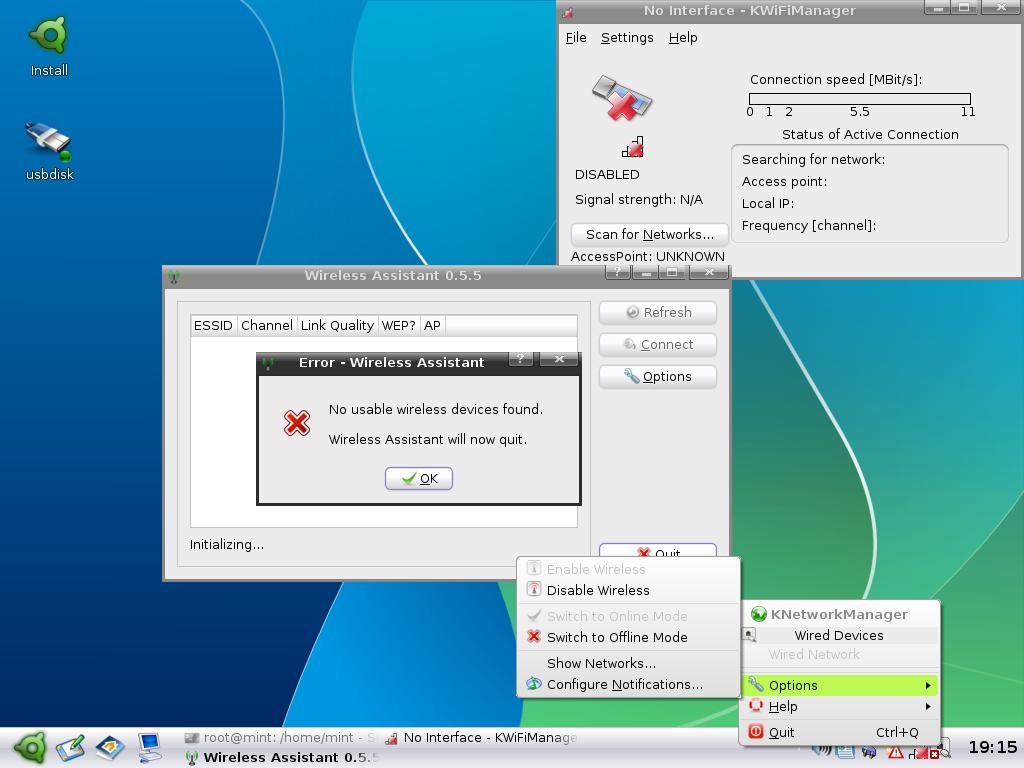Expand the Options submenu in KNetworkManager

coord(840,685)
